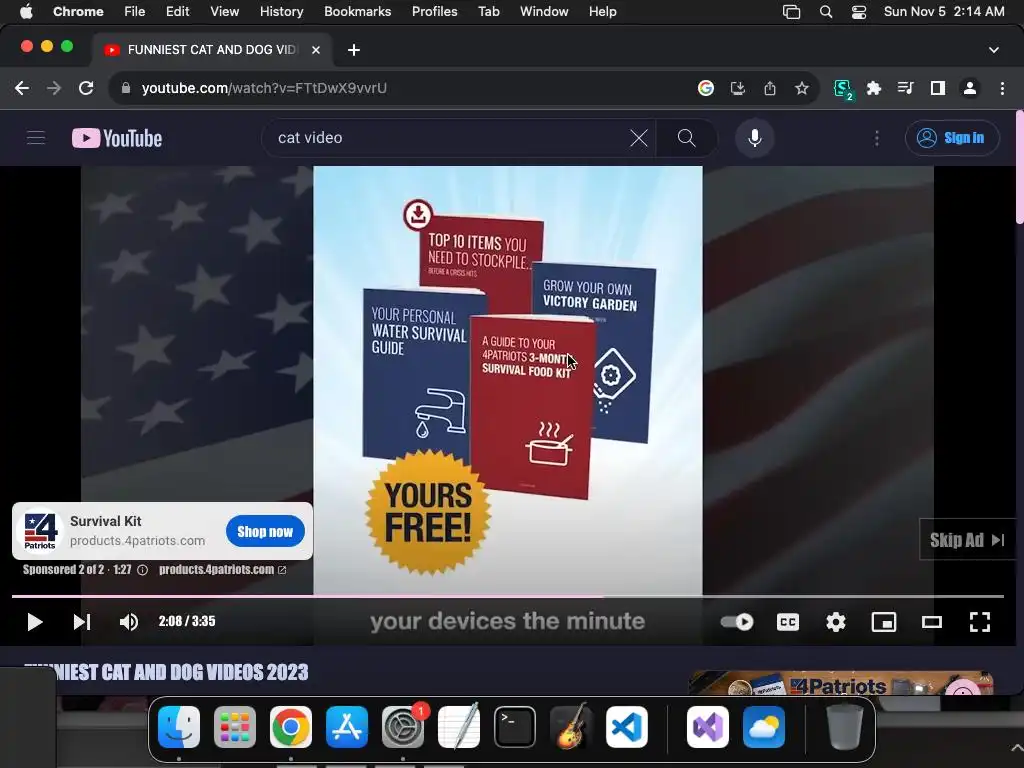Expand the tab search chevron
The height and width of the screenshot is (768, 1024).
993,50
